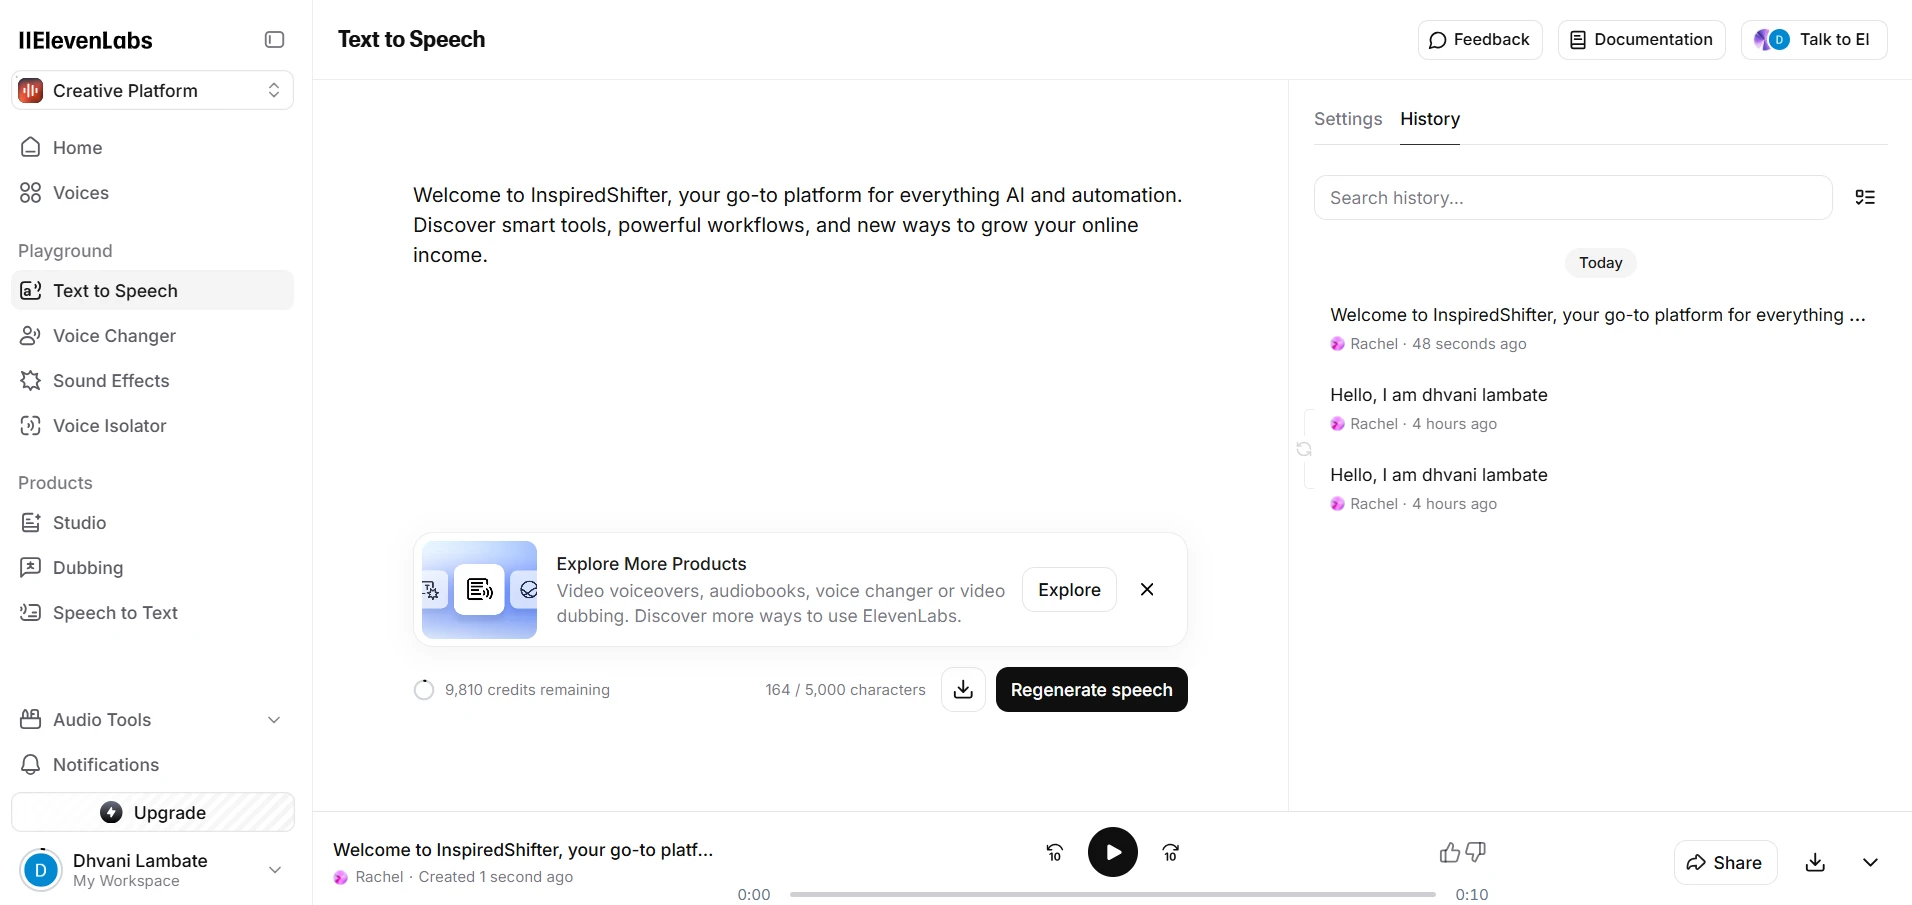Screen dimensions: 1912x905
Task: Click the user avatar D circle
Action: point(41,870)
